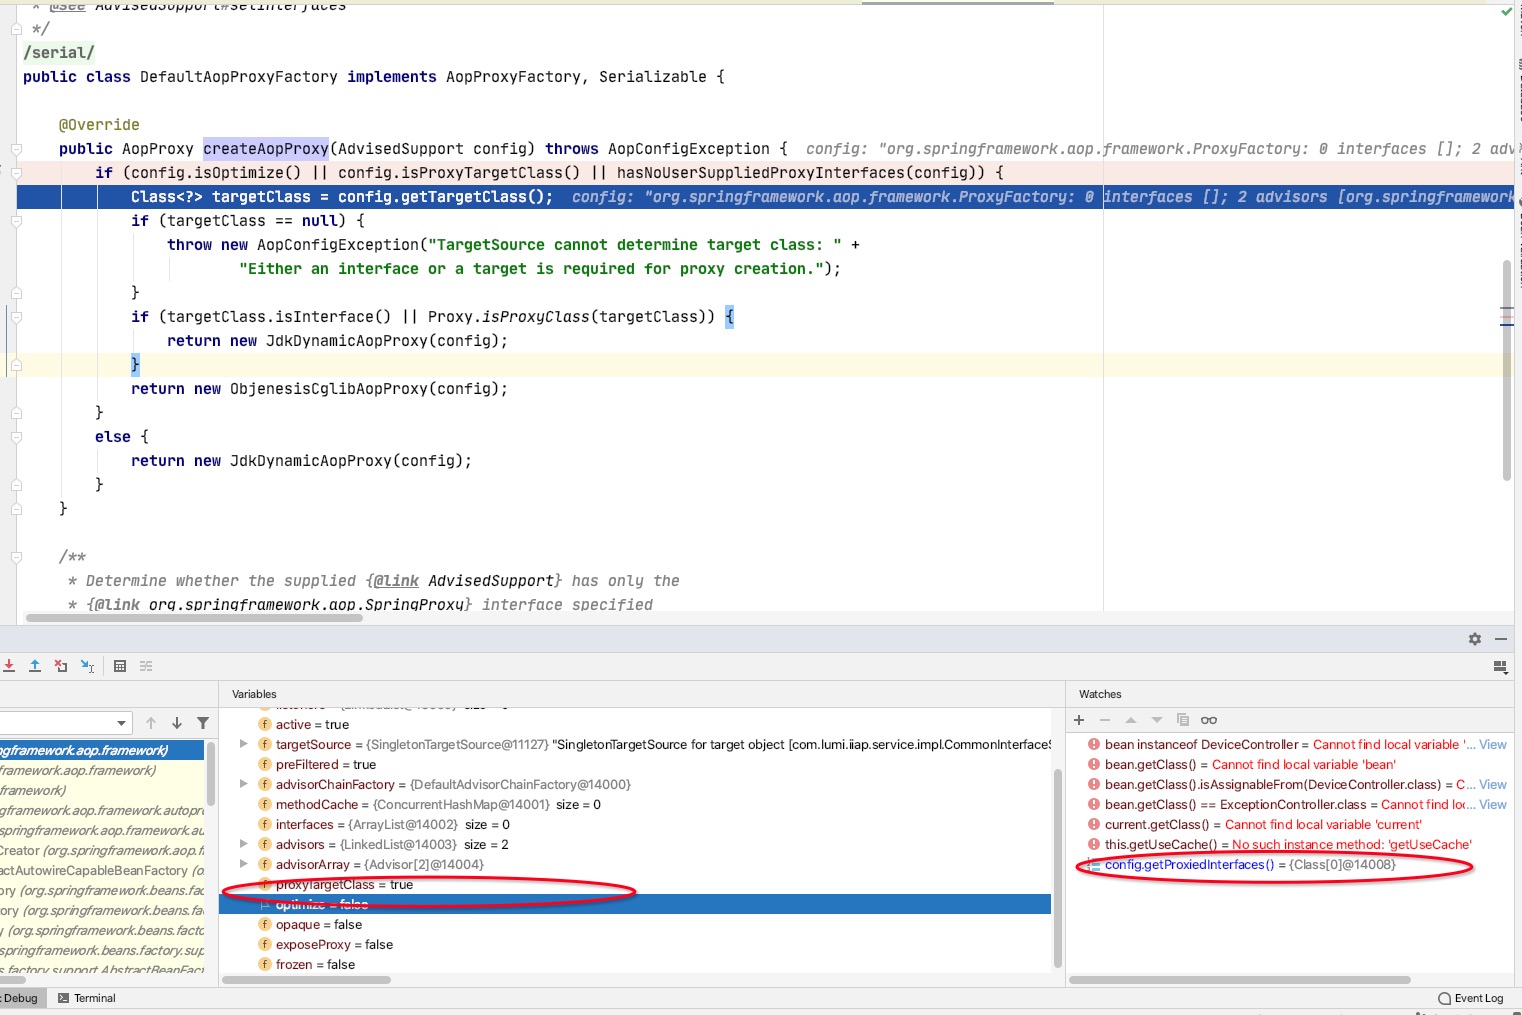Image resolution: width=1522 pixels, height=1015 pixels.
Task: Toggle Show Watches in Variables glasses icon
Action: pos(1209,720)
